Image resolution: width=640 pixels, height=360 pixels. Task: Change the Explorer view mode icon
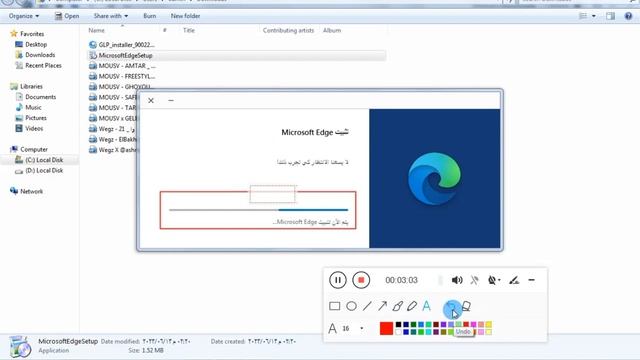(x=583, y=16)
